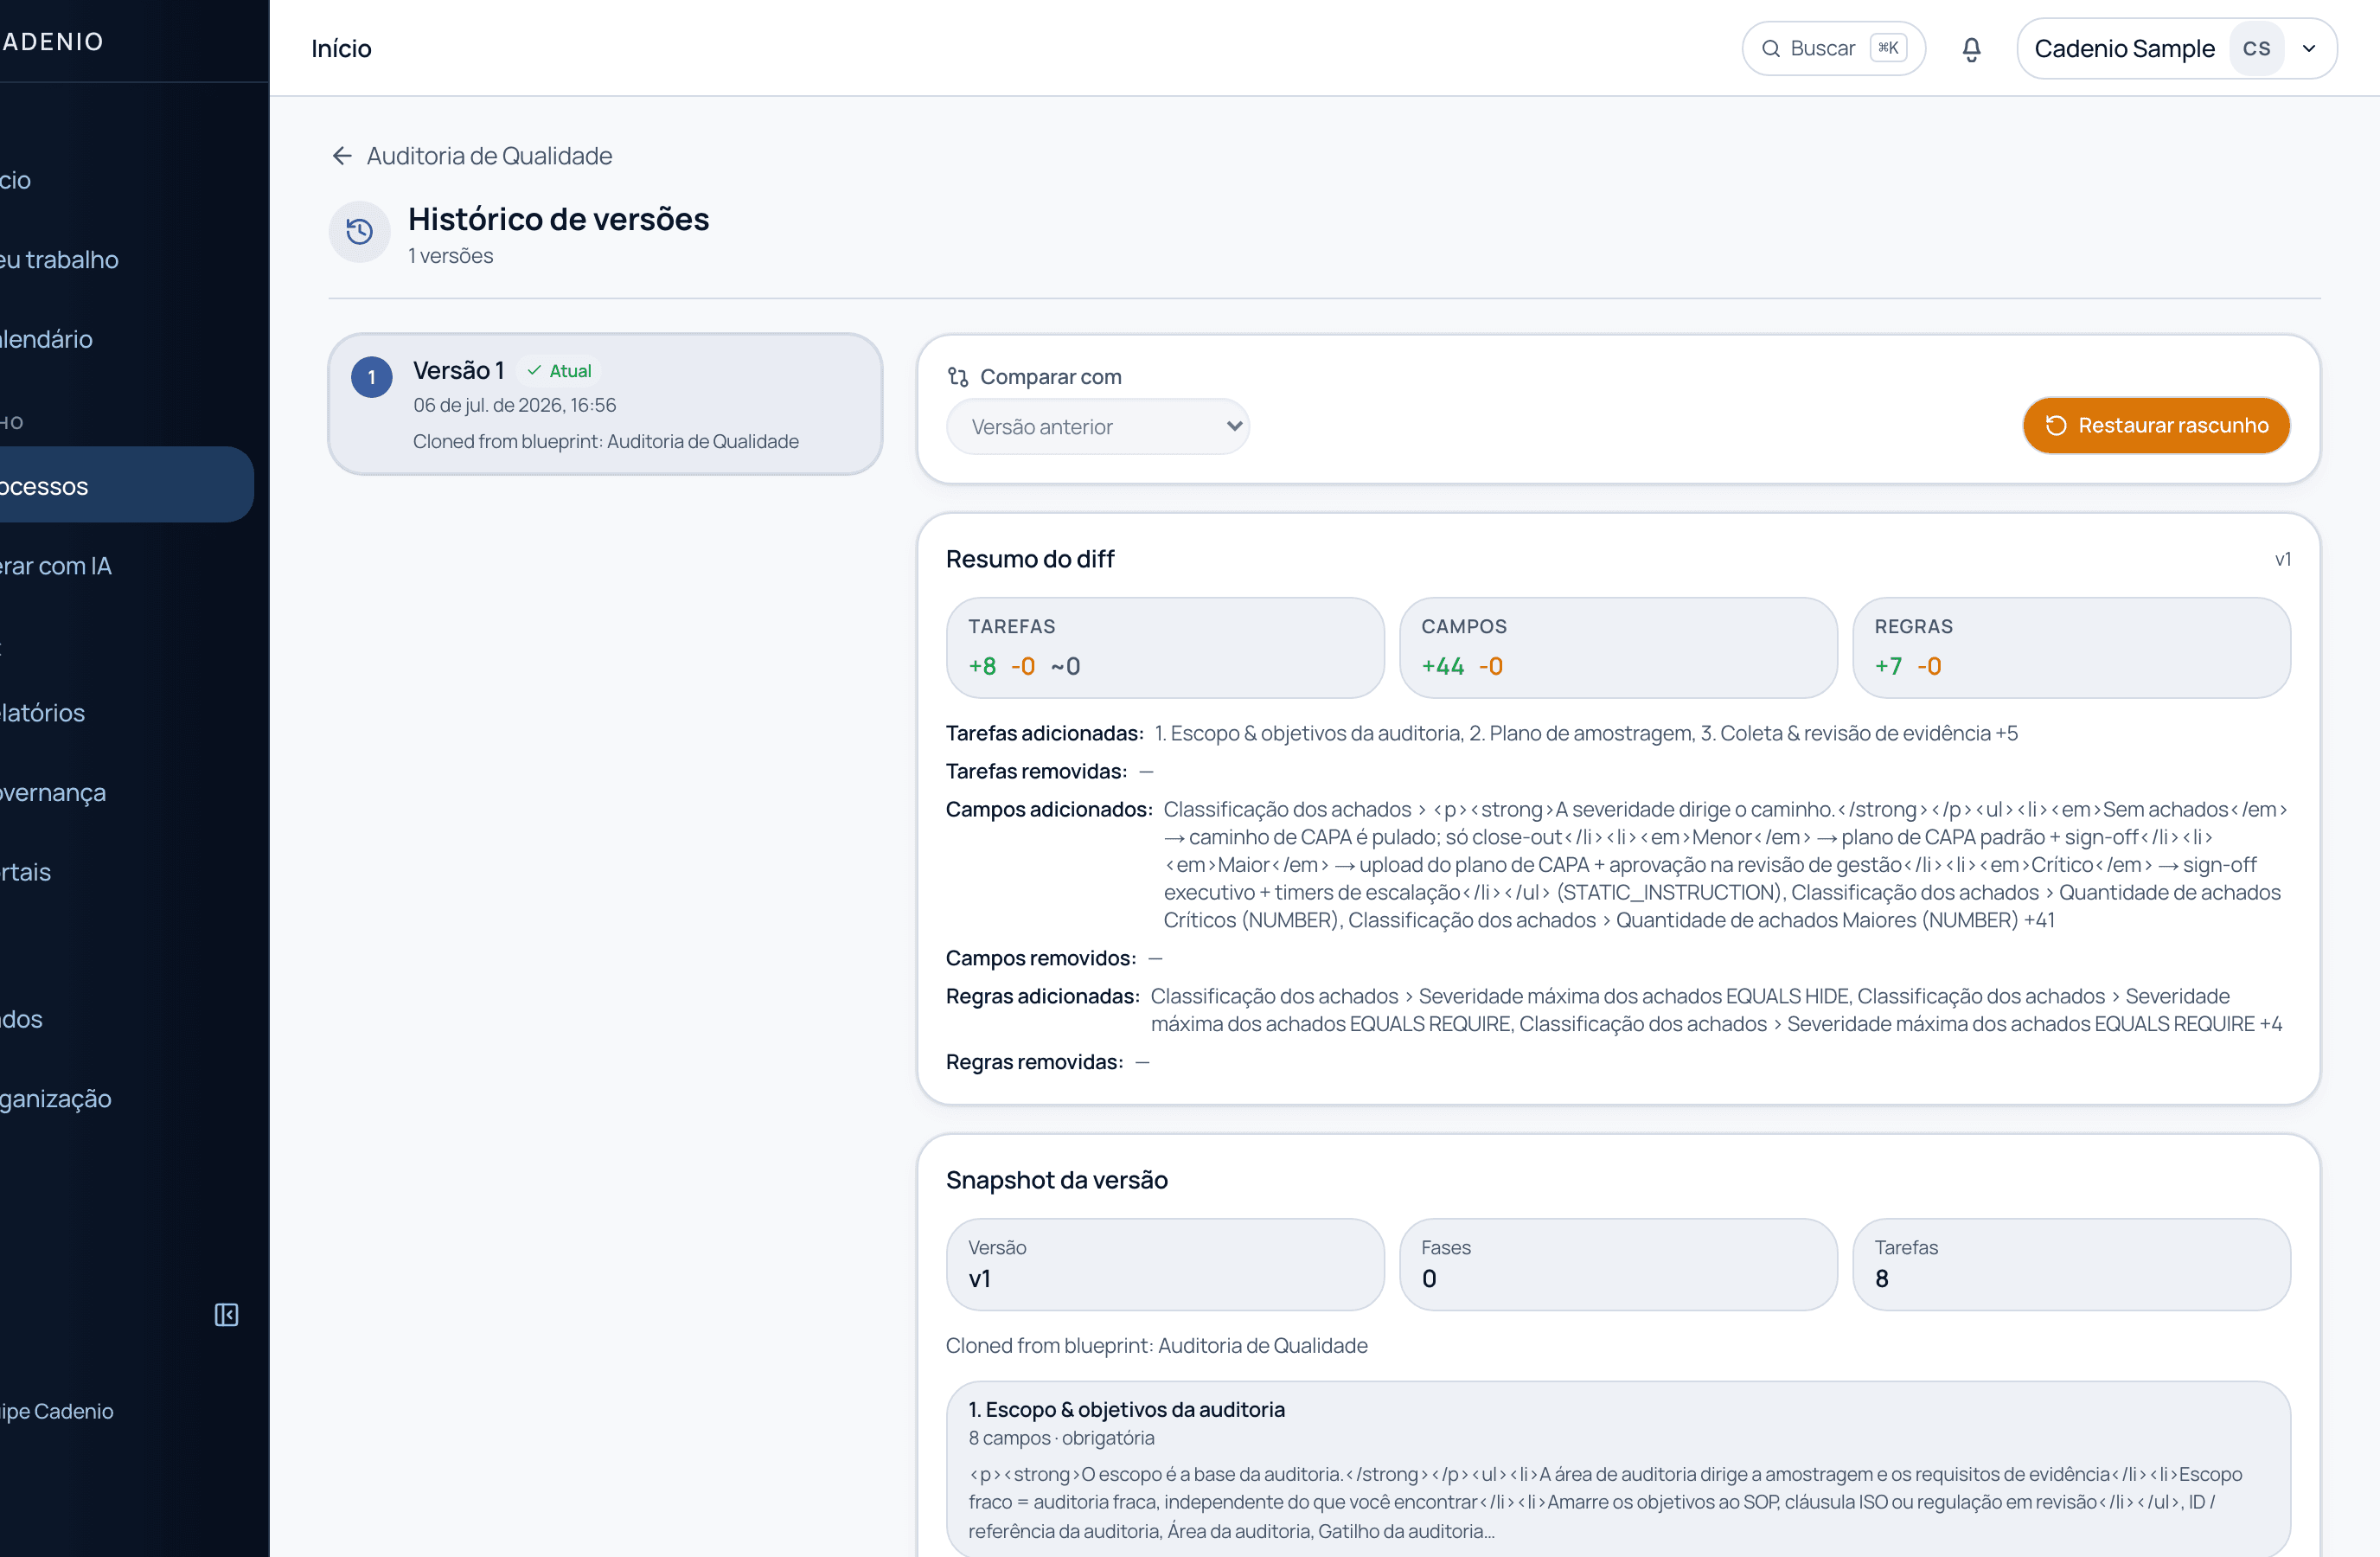
Task: Click the Campos adicionados label
Action: coord(1049,810)
